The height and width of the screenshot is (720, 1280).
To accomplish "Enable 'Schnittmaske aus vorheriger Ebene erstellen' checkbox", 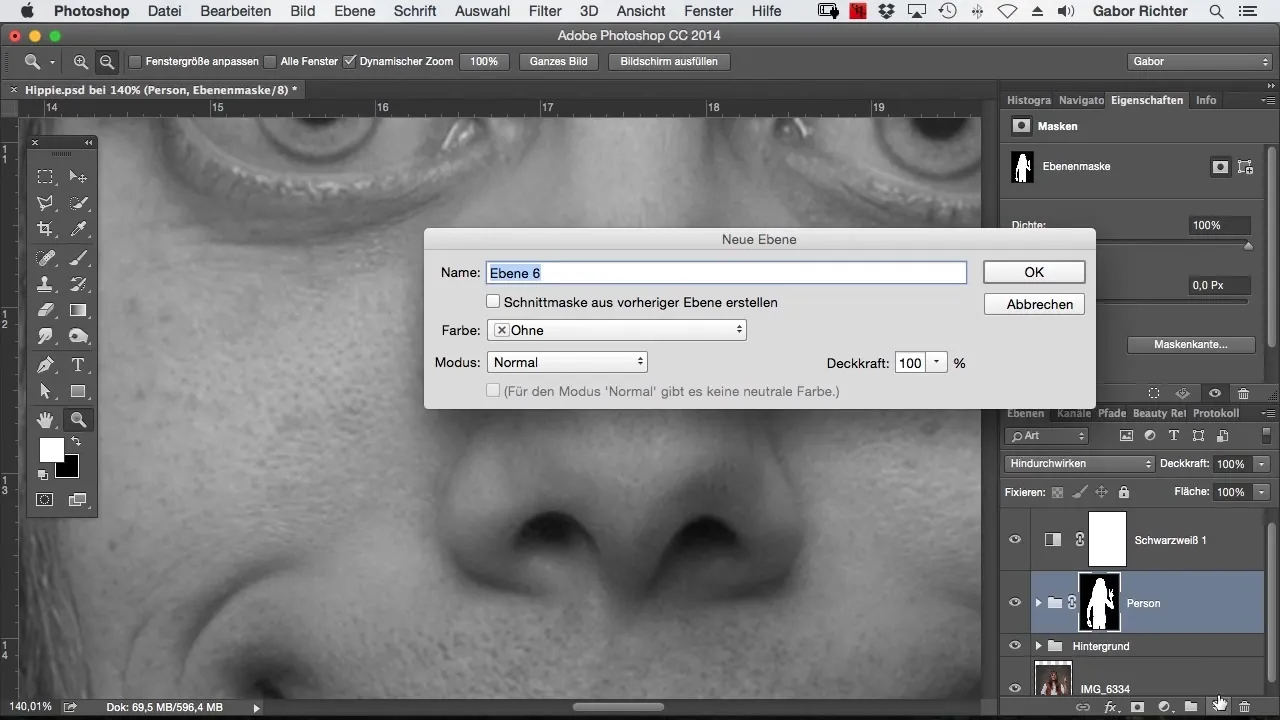I will coord(493,301).
